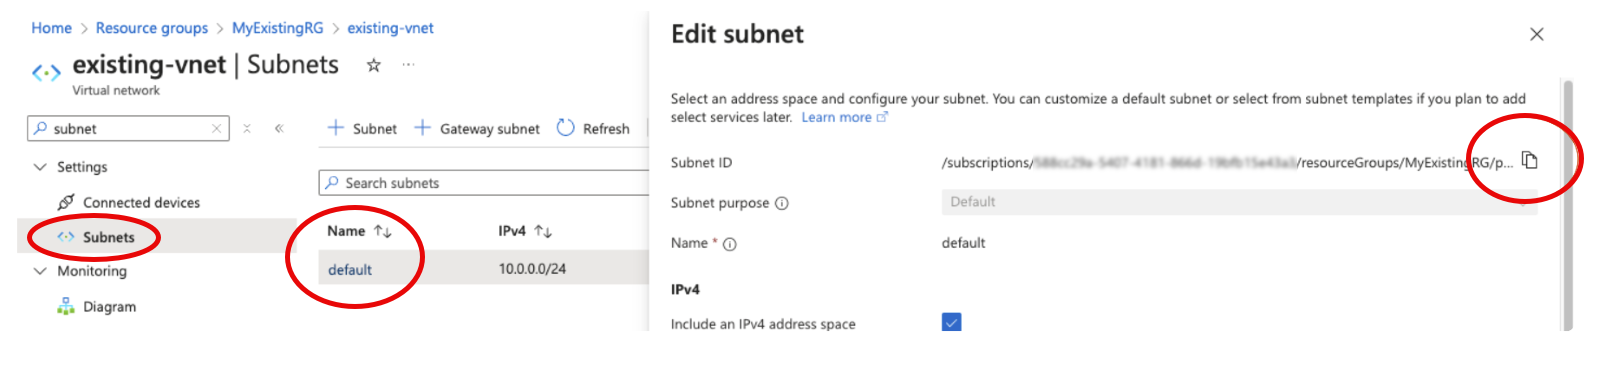Screen dimensions: 1600x365
Task: Open the Subnet purpose dropdown
Action: coord(1239,202)
